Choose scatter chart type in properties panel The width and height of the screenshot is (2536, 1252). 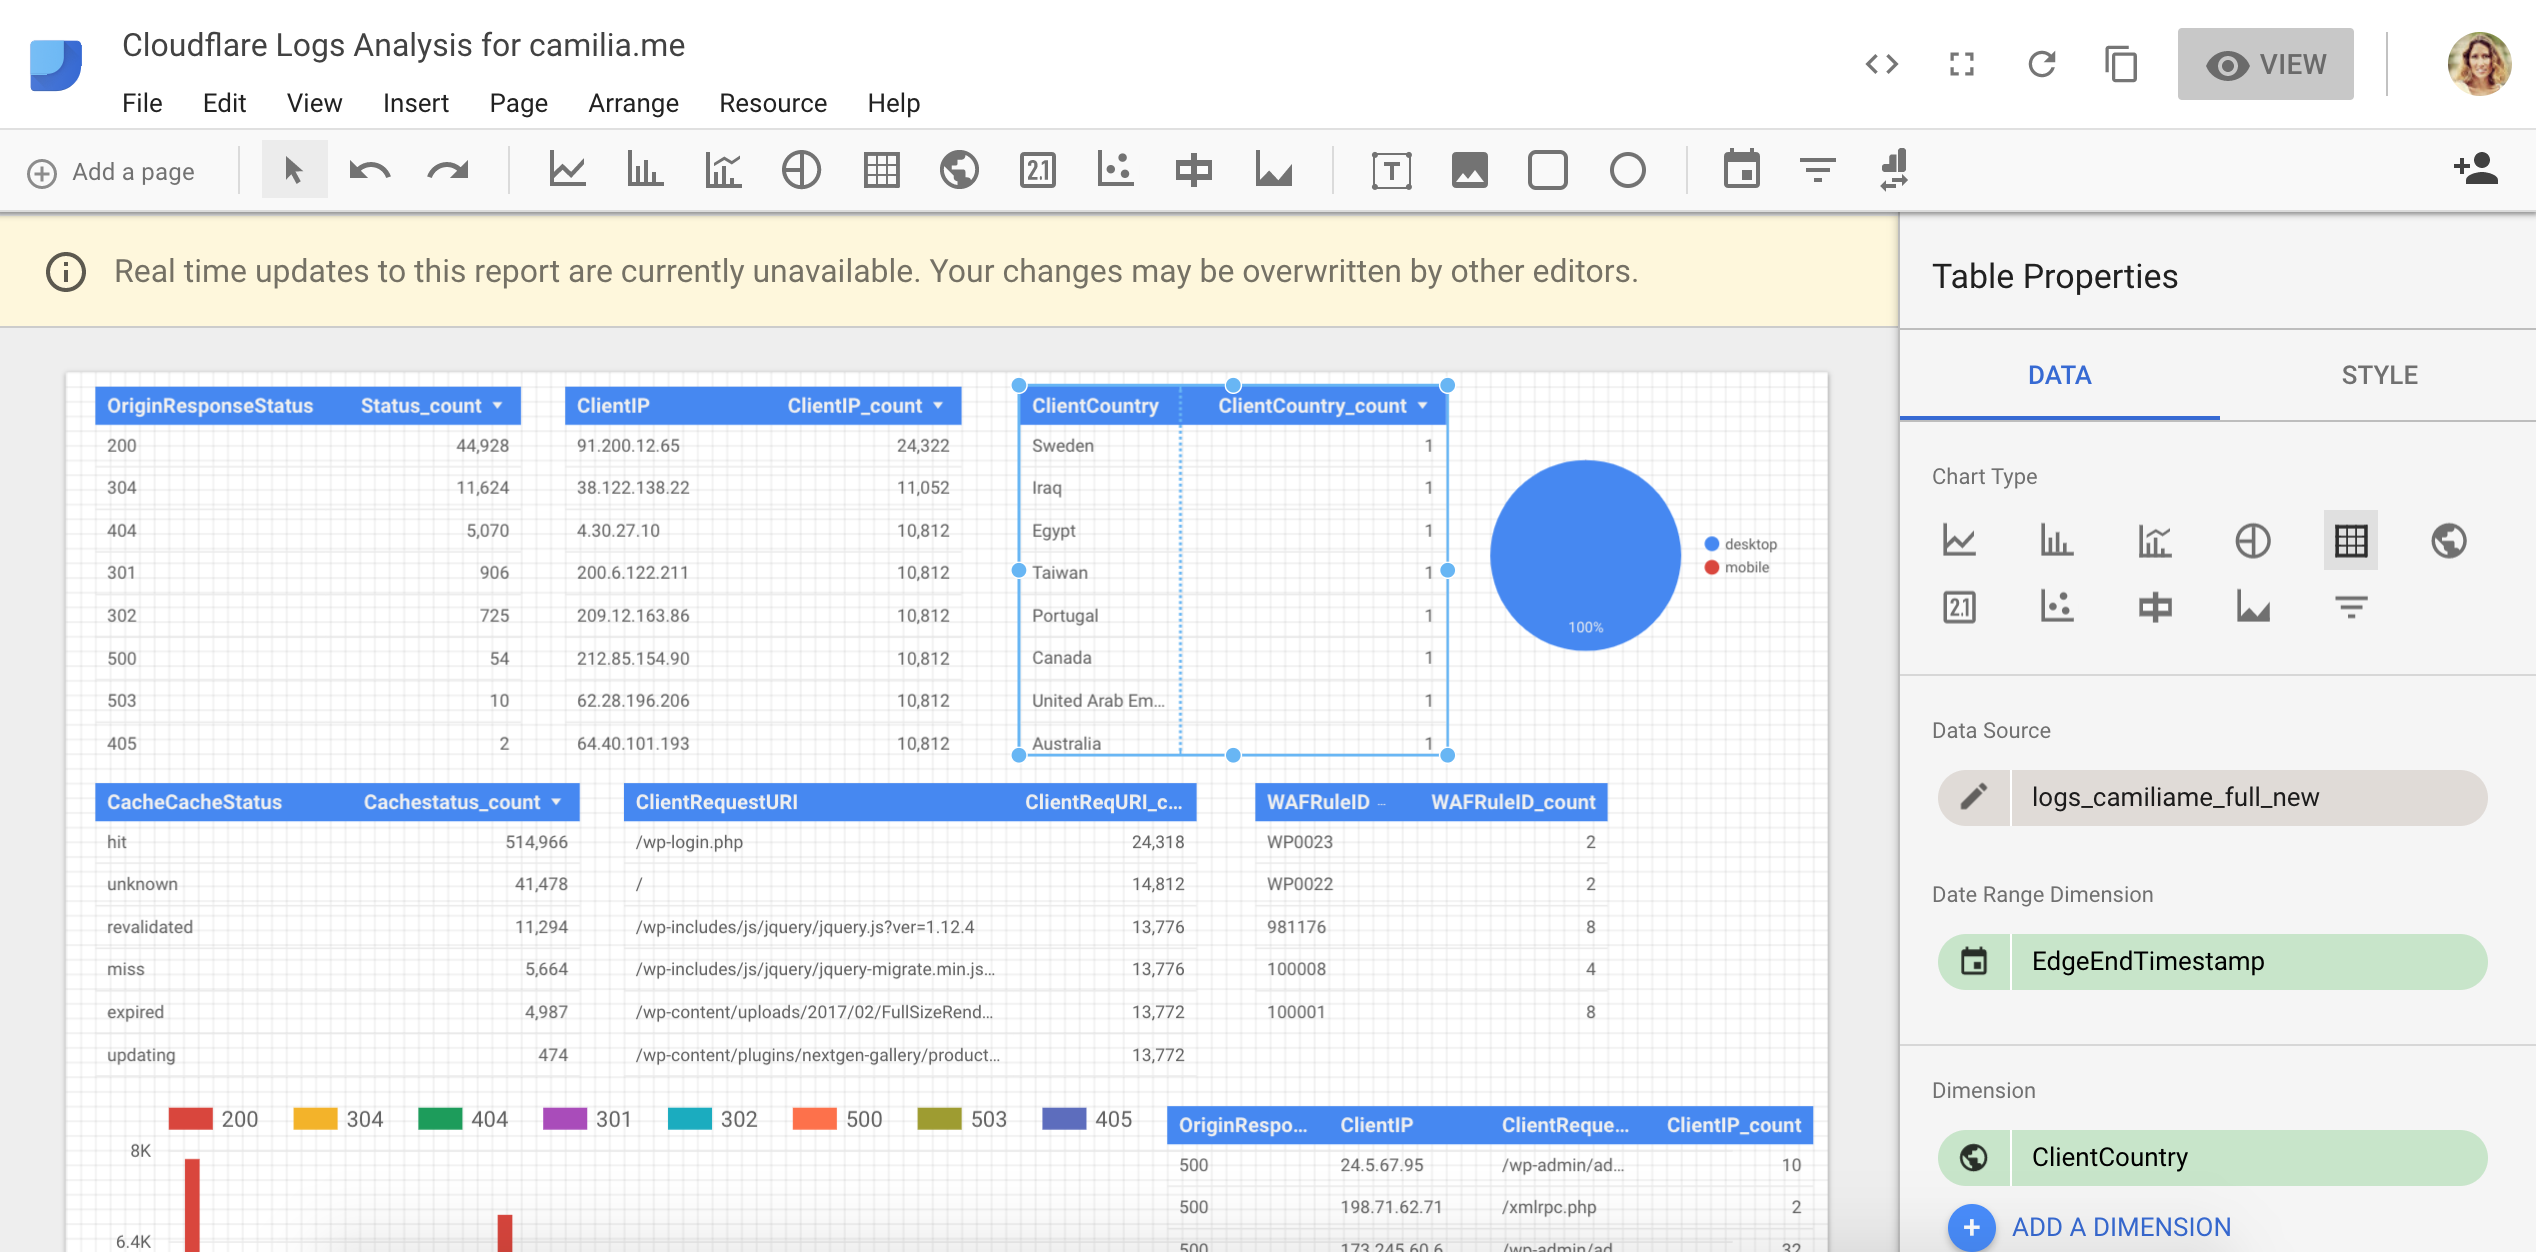click(2056, 607)
